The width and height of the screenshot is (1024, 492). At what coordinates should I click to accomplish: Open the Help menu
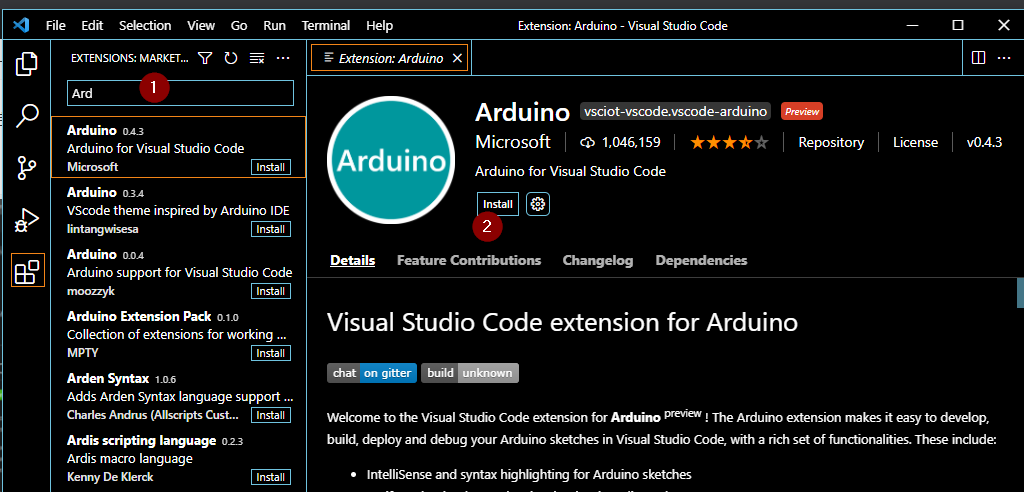tap(379, 26)
